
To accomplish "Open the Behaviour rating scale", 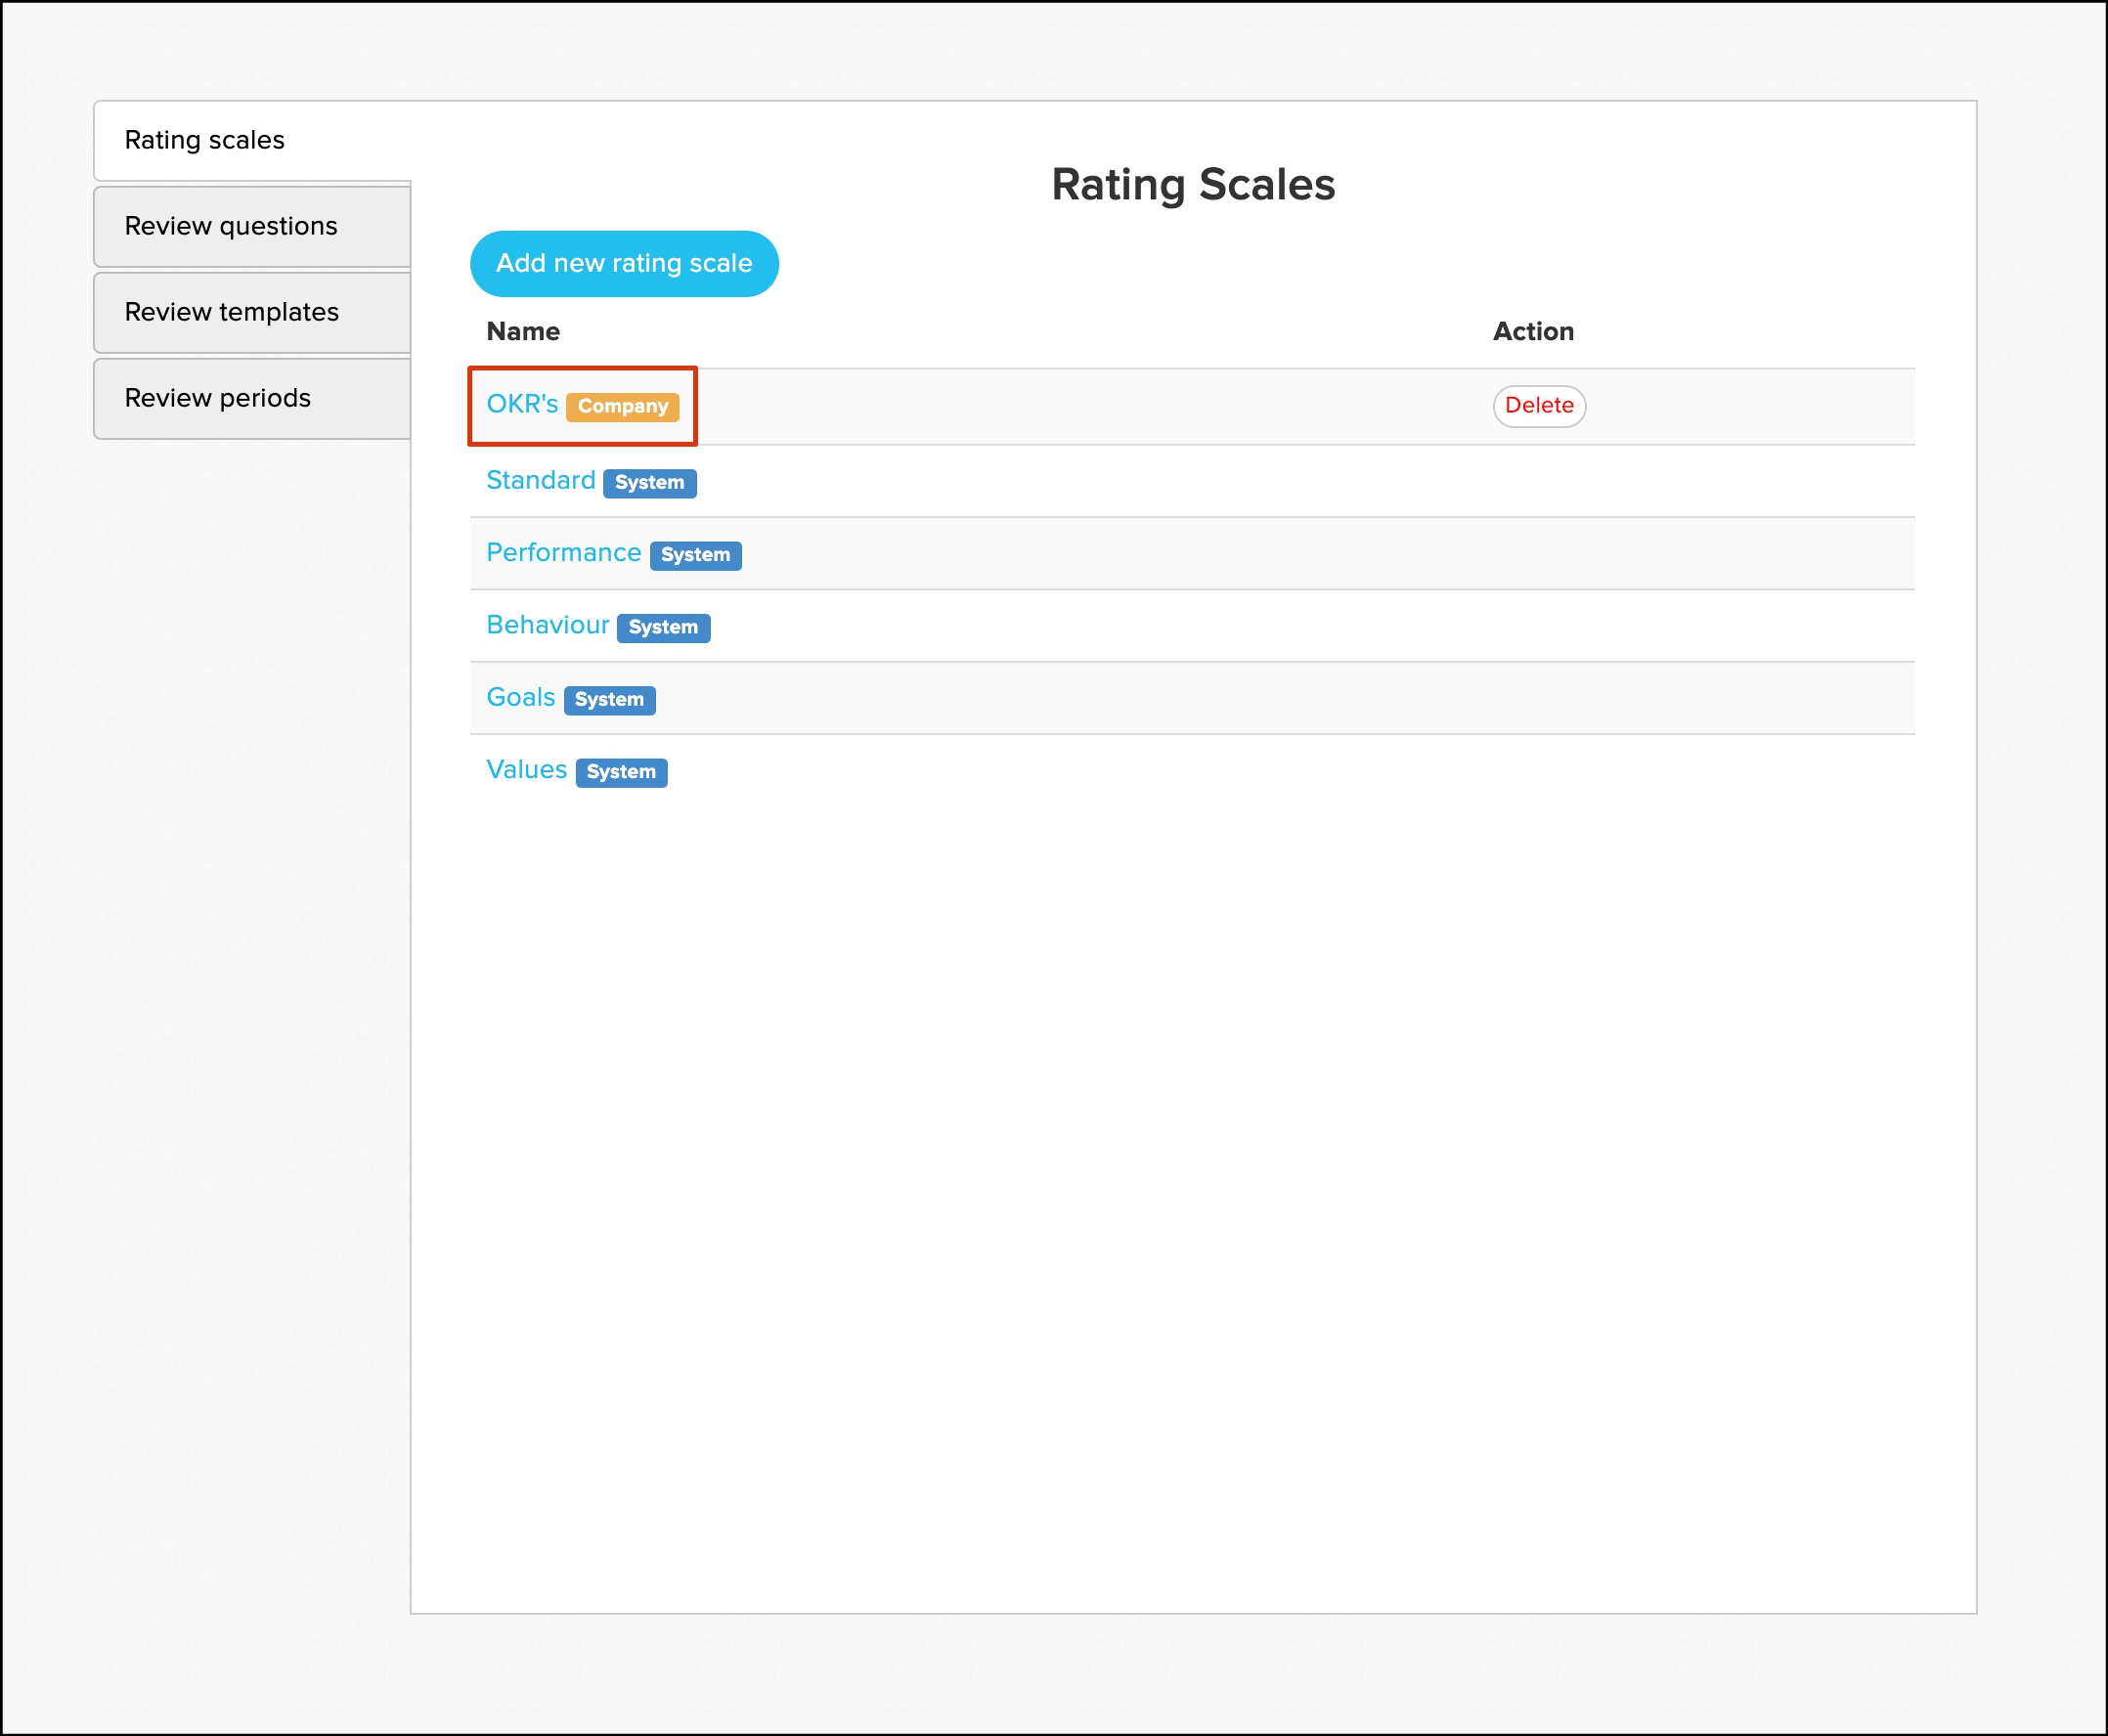I will [547, 625].
